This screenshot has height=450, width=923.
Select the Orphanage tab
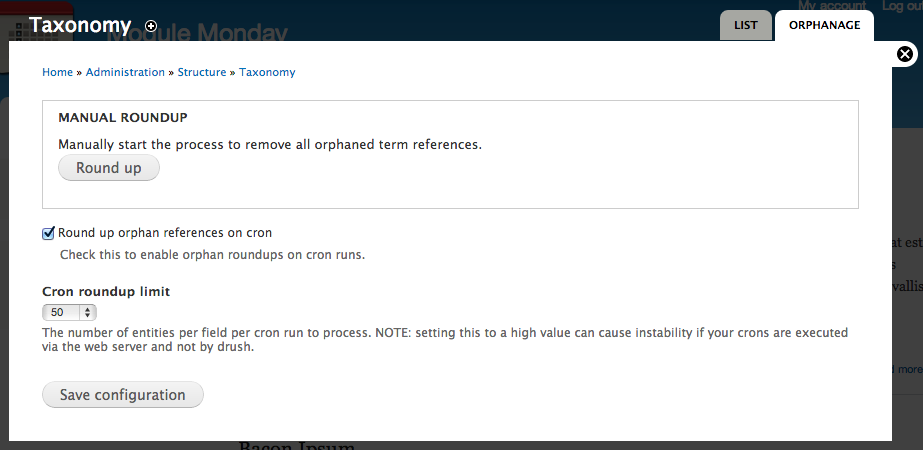tap(824, 25)
